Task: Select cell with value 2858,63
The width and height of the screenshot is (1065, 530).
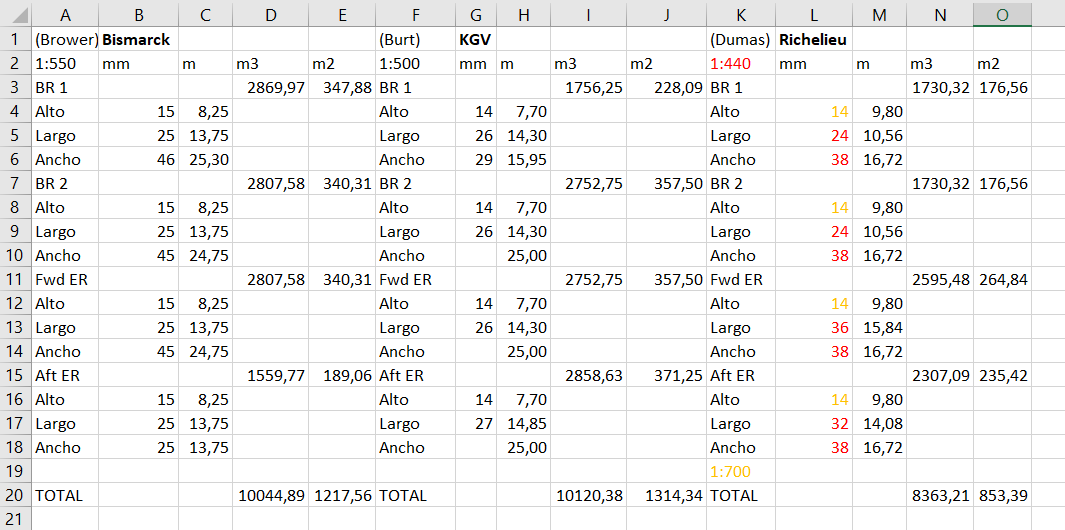Action: 588,376
